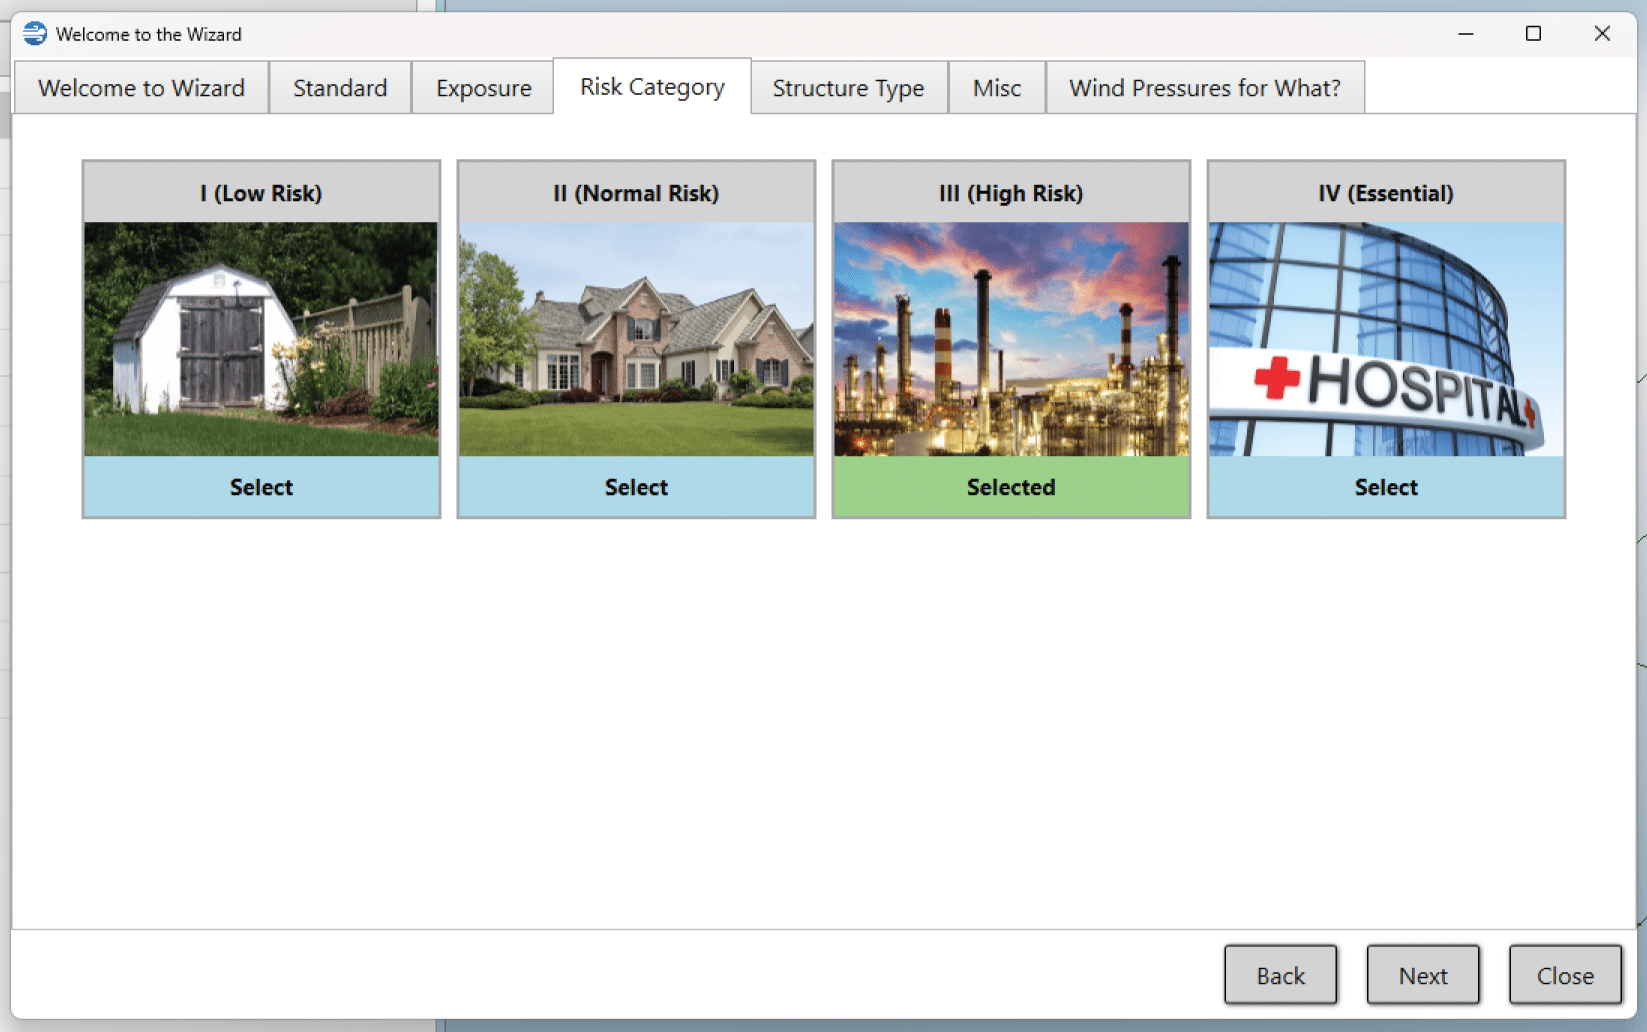Select risk category I (Low Risk)
This screenshot has width=1647, height=1032.
(261, 487)
